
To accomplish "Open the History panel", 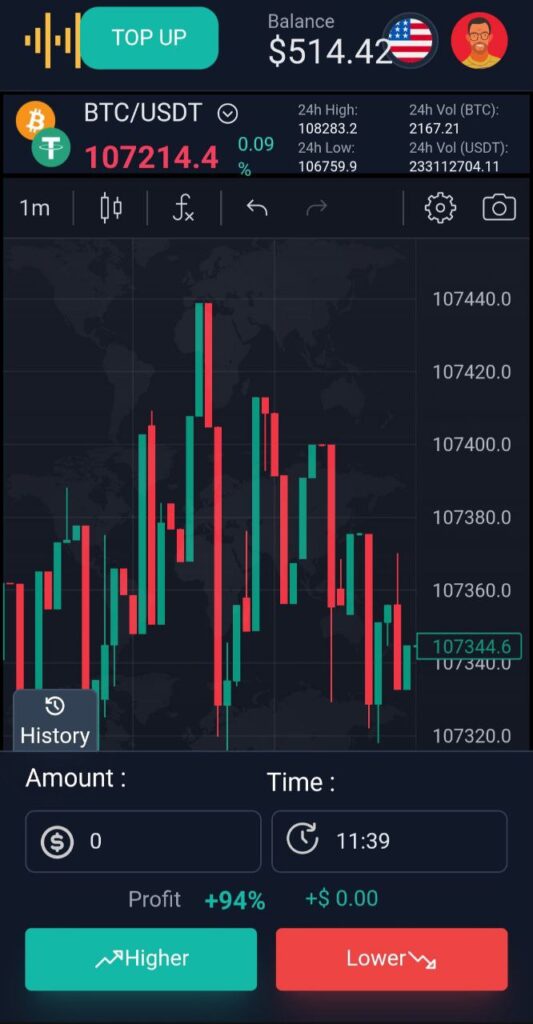I will point(56,721).
